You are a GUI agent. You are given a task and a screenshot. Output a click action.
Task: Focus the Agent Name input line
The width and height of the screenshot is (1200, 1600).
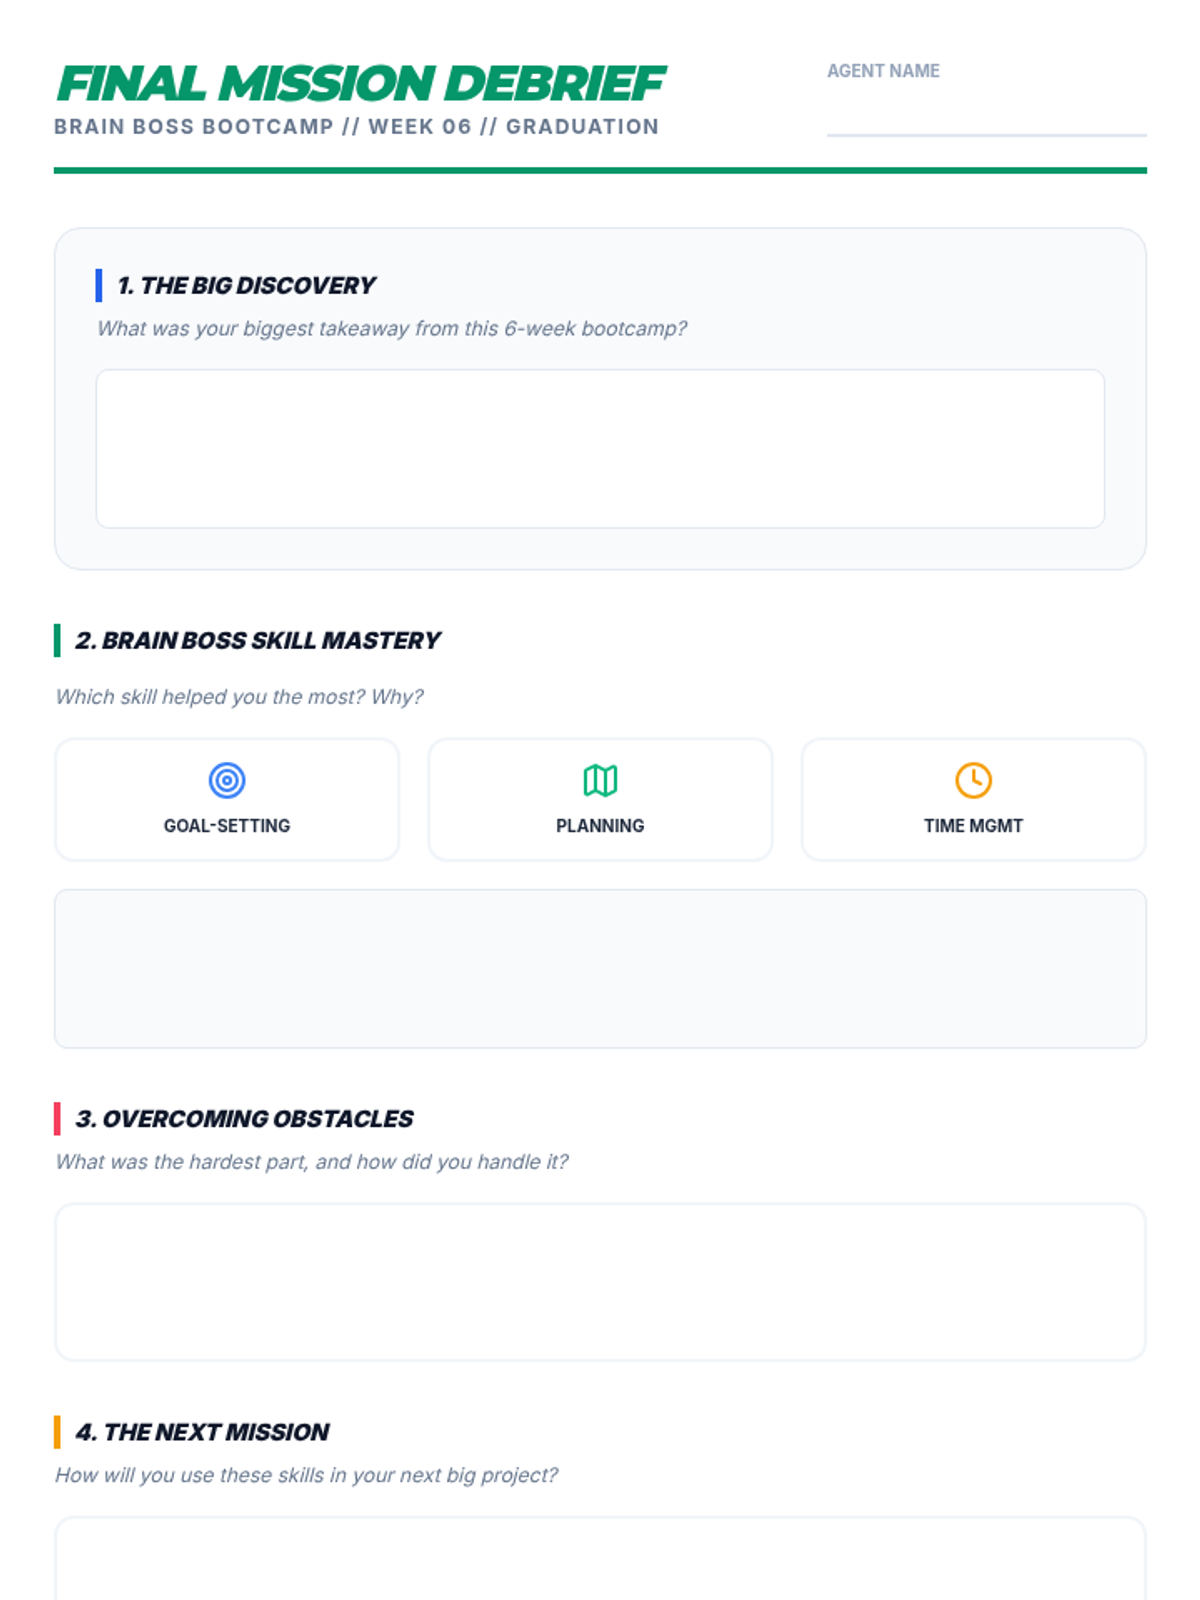(986, 115)
